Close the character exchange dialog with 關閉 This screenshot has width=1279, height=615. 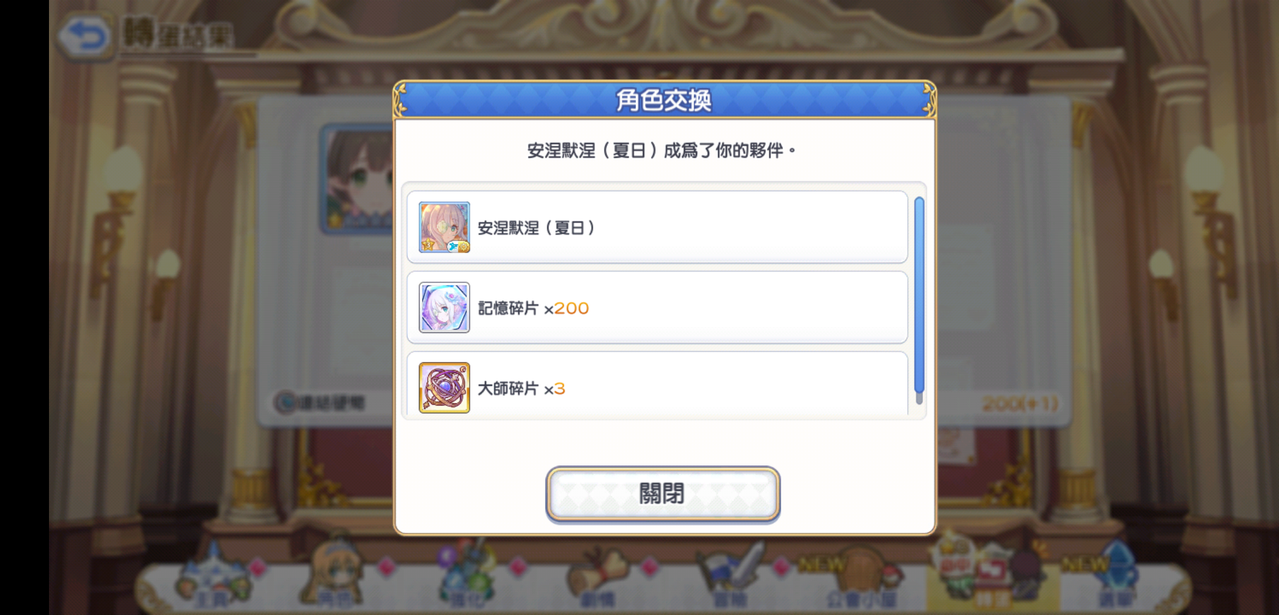(x=662, y=494)
